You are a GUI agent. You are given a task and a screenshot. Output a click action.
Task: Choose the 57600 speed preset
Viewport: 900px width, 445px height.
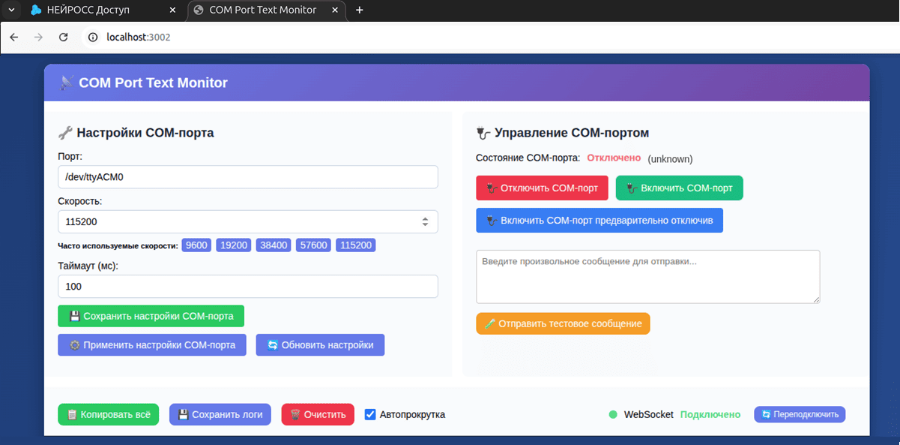coord(313,245)
